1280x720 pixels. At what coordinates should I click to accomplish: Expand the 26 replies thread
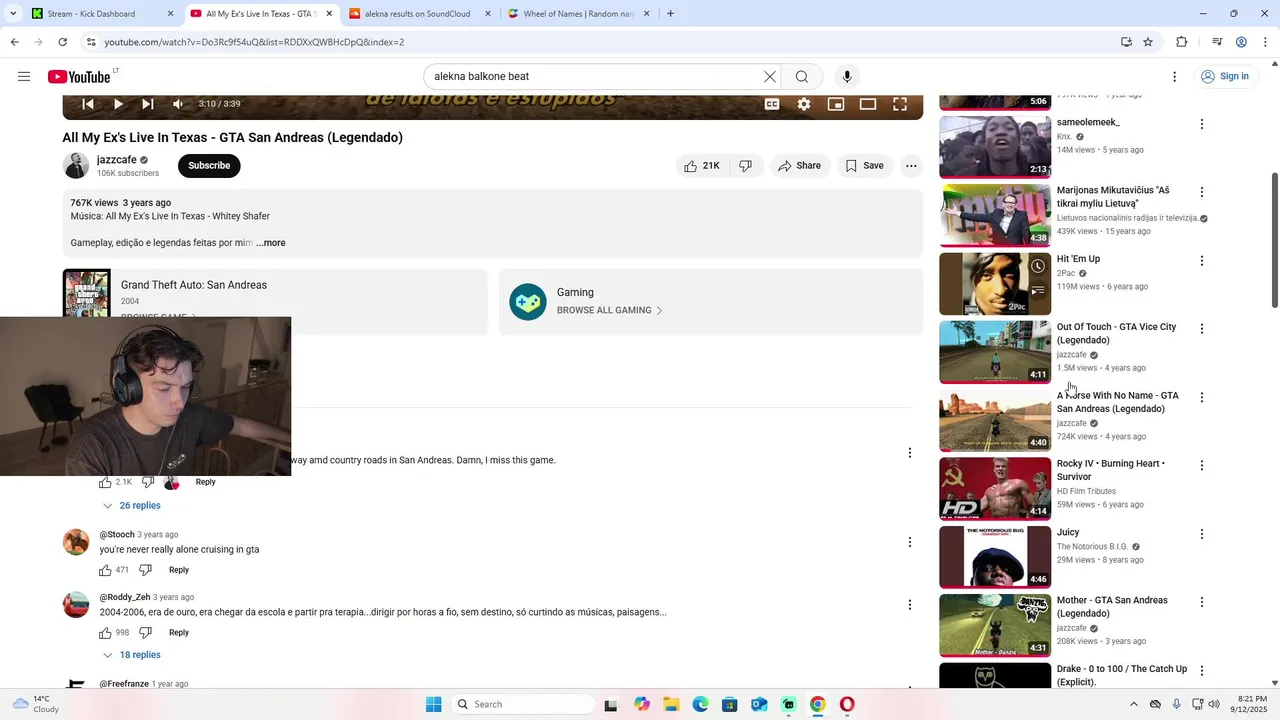coord(131,506)
